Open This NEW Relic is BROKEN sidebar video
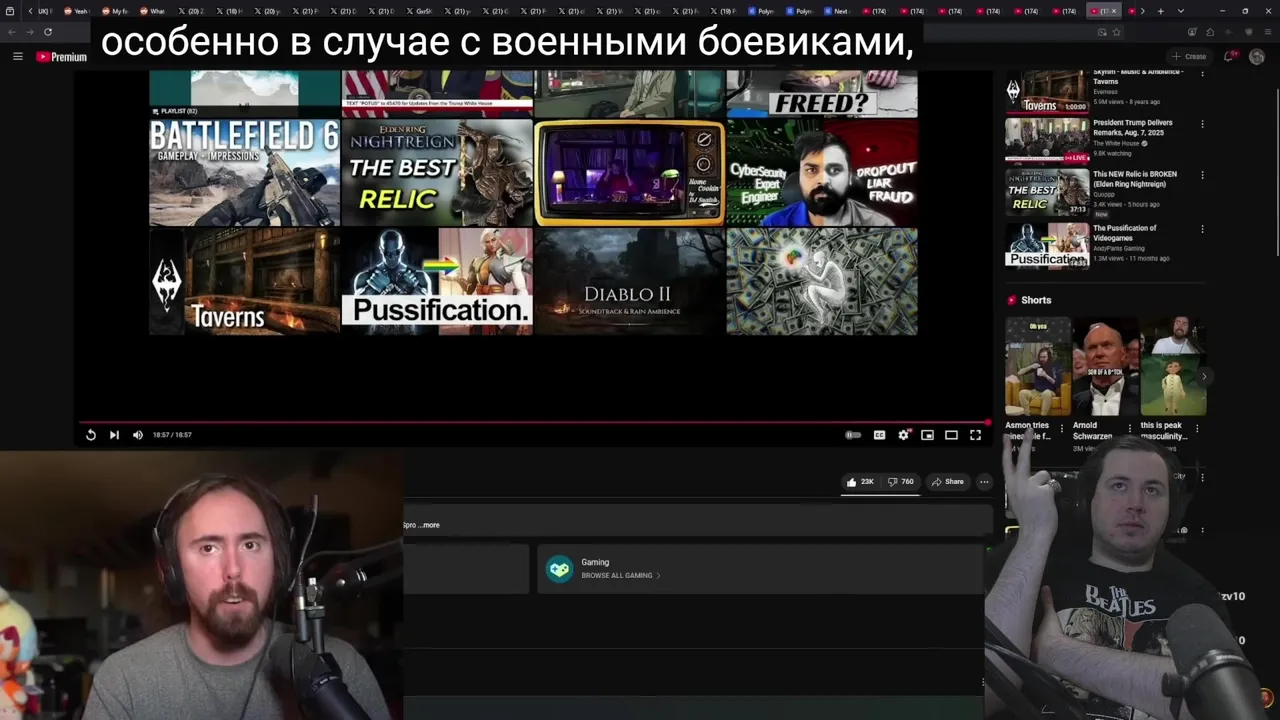 [x=1047, y=193]
